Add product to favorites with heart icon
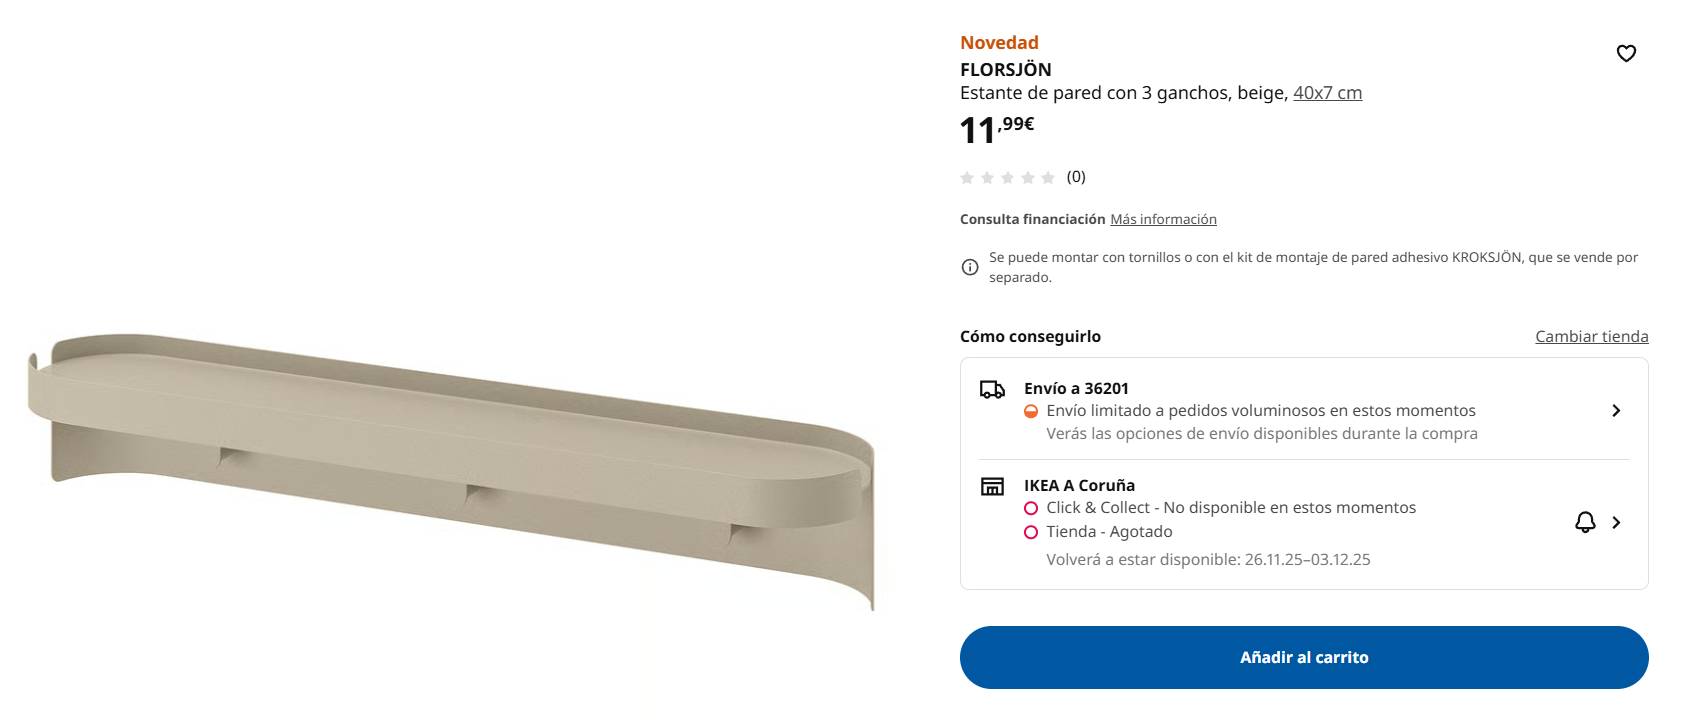The width and height of the screenshot is (1683, 726). coord(1626,53)
